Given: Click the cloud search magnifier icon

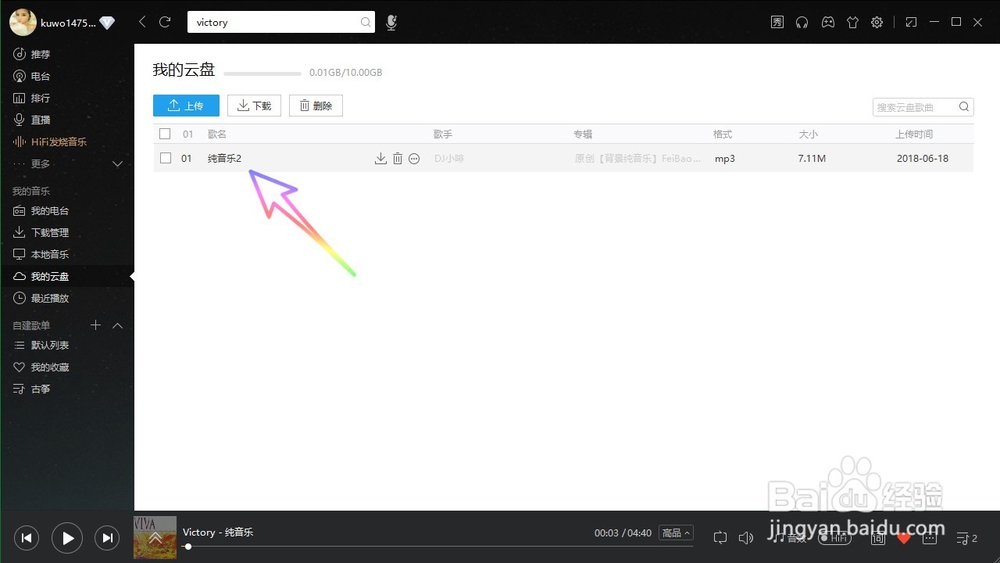Looking at the screenshot, I should tap(964, 106).
